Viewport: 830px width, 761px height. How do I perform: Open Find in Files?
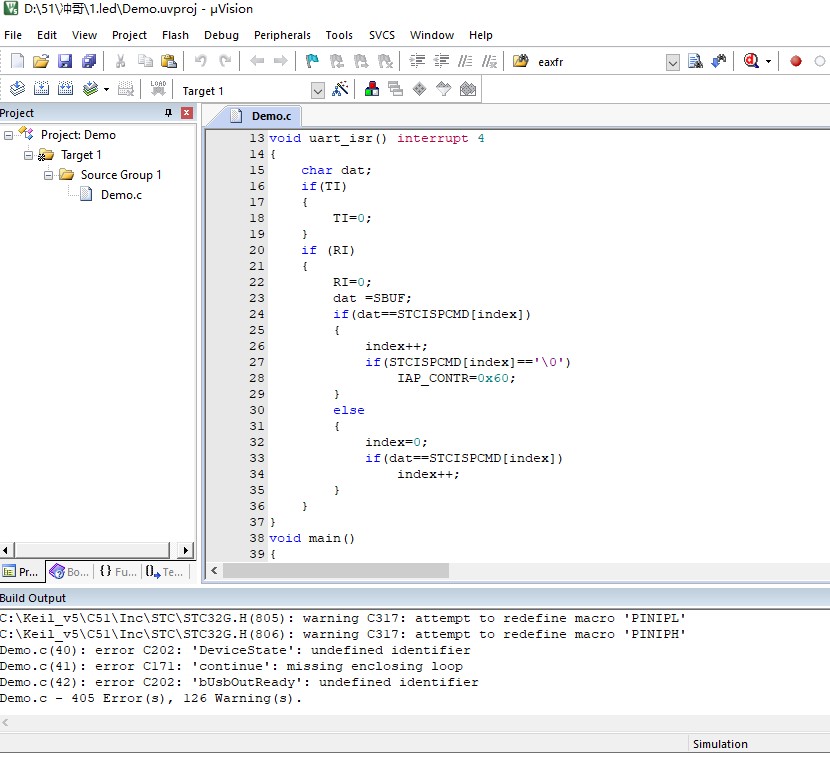[x=521, y=61]
